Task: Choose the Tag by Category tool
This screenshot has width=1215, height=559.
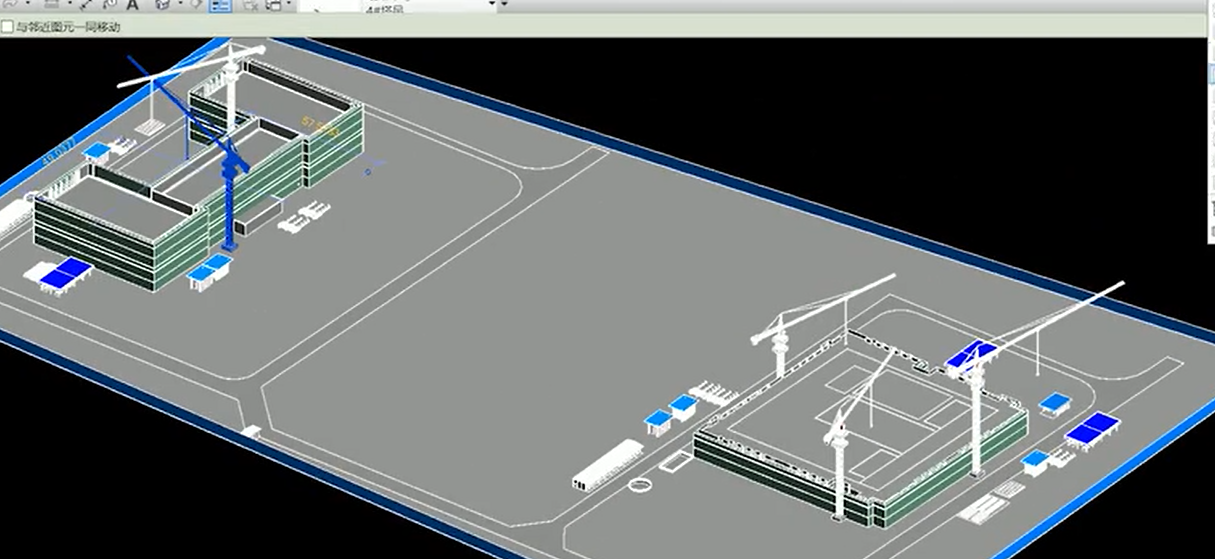Action: click(110, 4)
